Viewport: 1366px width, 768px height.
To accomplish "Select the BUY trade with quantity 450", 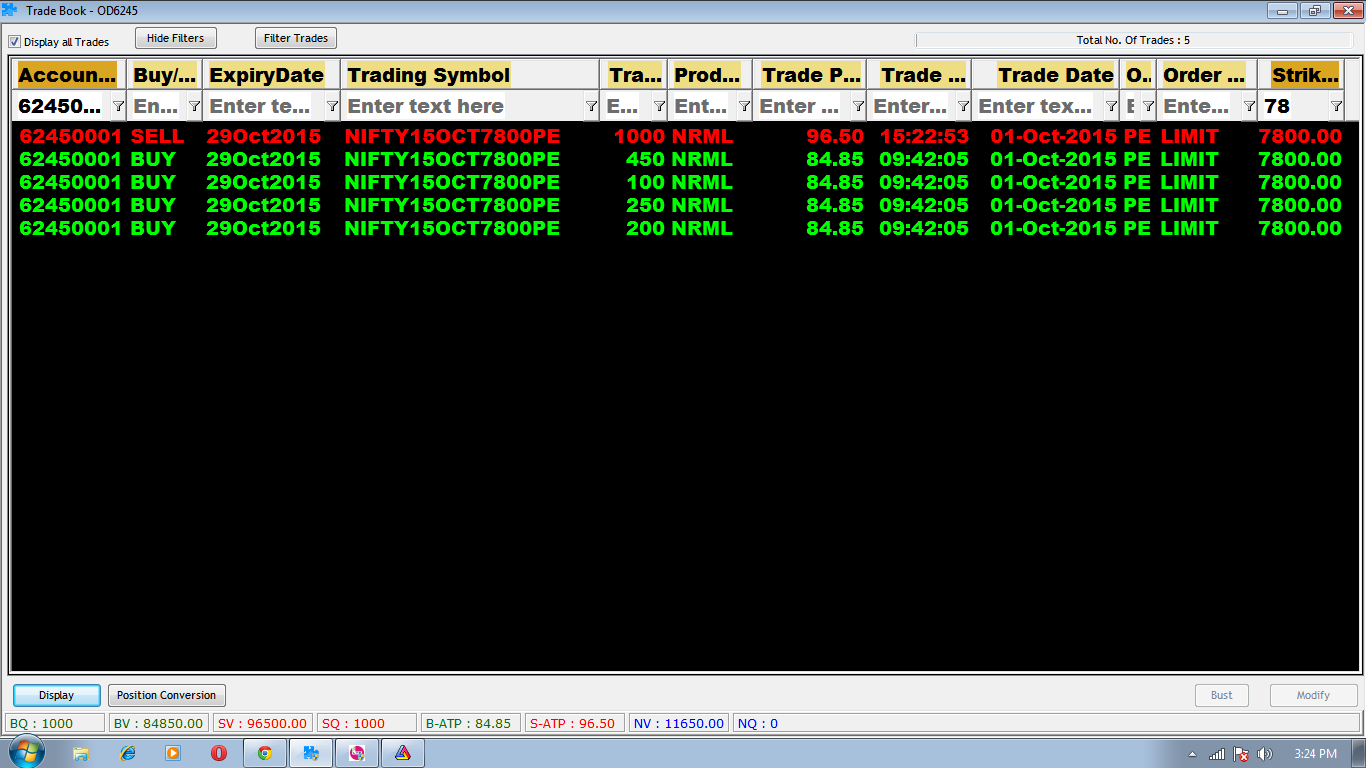I will [x=682, y=159].
